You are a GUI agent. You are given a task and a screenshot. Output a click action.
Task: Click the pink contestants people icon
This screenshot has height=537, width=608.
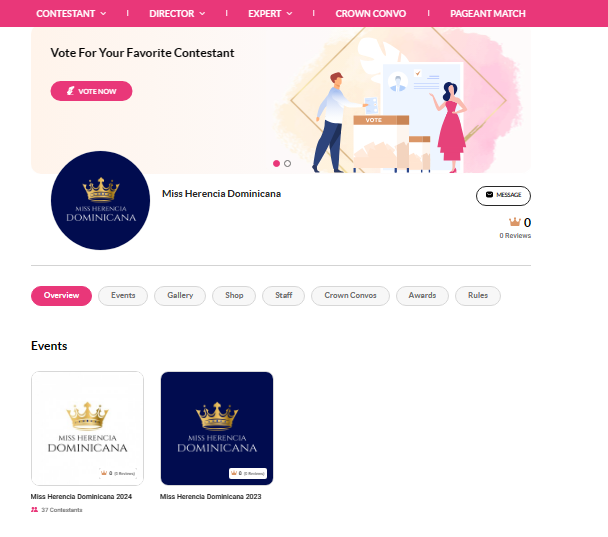point(35,509)
